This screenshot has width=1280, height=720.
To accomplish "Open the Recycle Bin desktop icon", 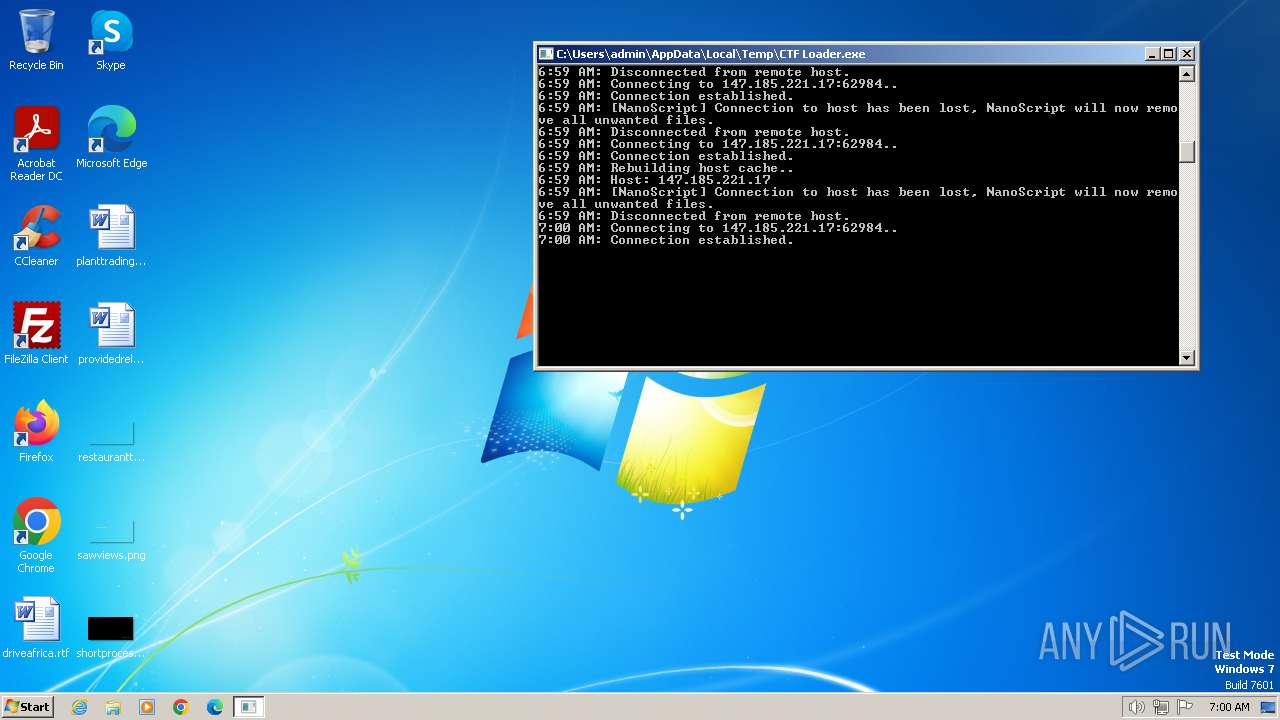I will (x=36, y=40).
